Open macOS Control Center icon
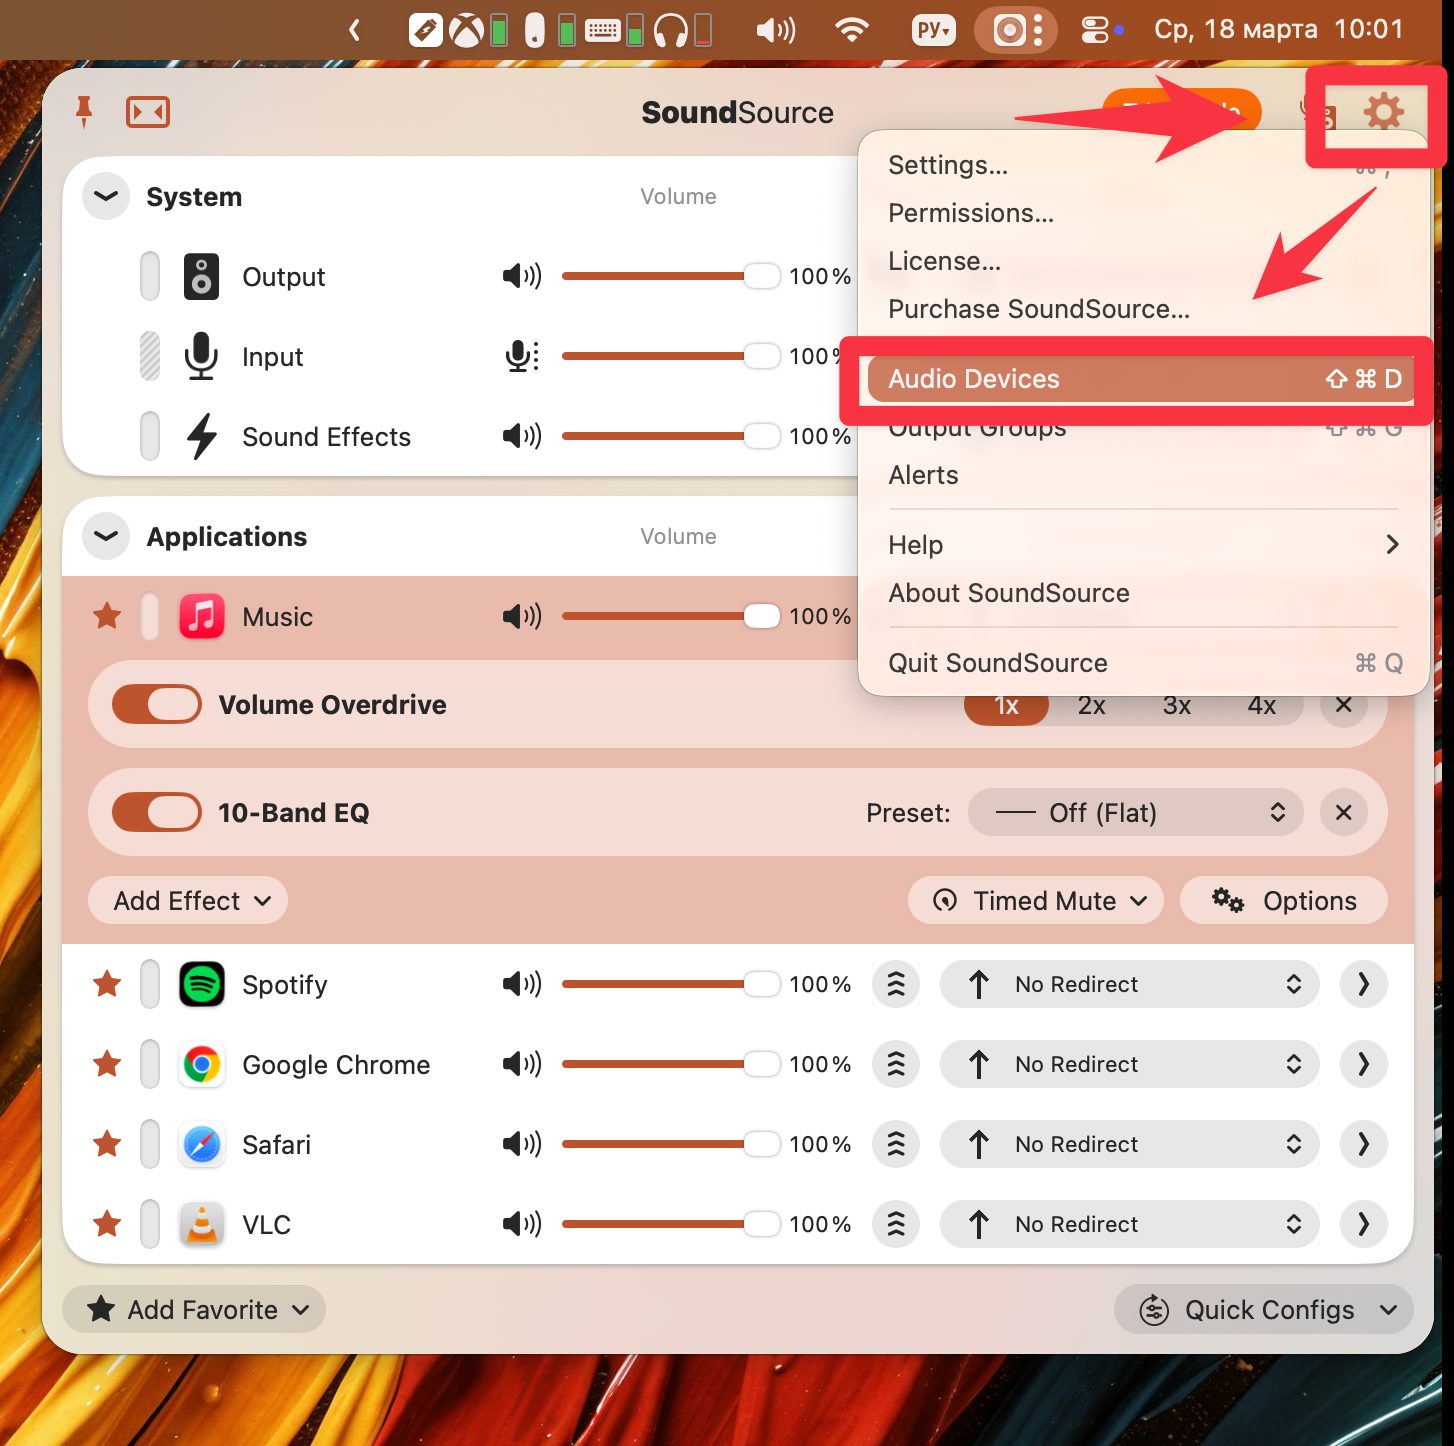Viewport: 1454px width, 1446px height. click(1095, 30)
